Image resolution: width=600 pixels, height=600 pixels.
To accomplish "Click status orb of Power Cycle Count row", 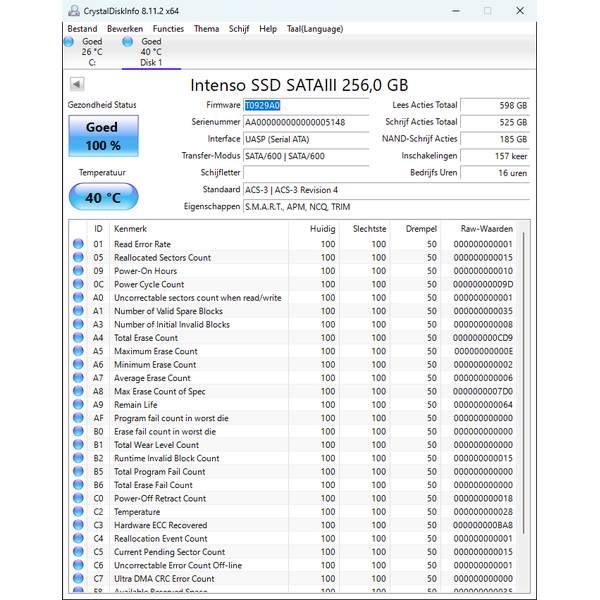I will 78,284.
